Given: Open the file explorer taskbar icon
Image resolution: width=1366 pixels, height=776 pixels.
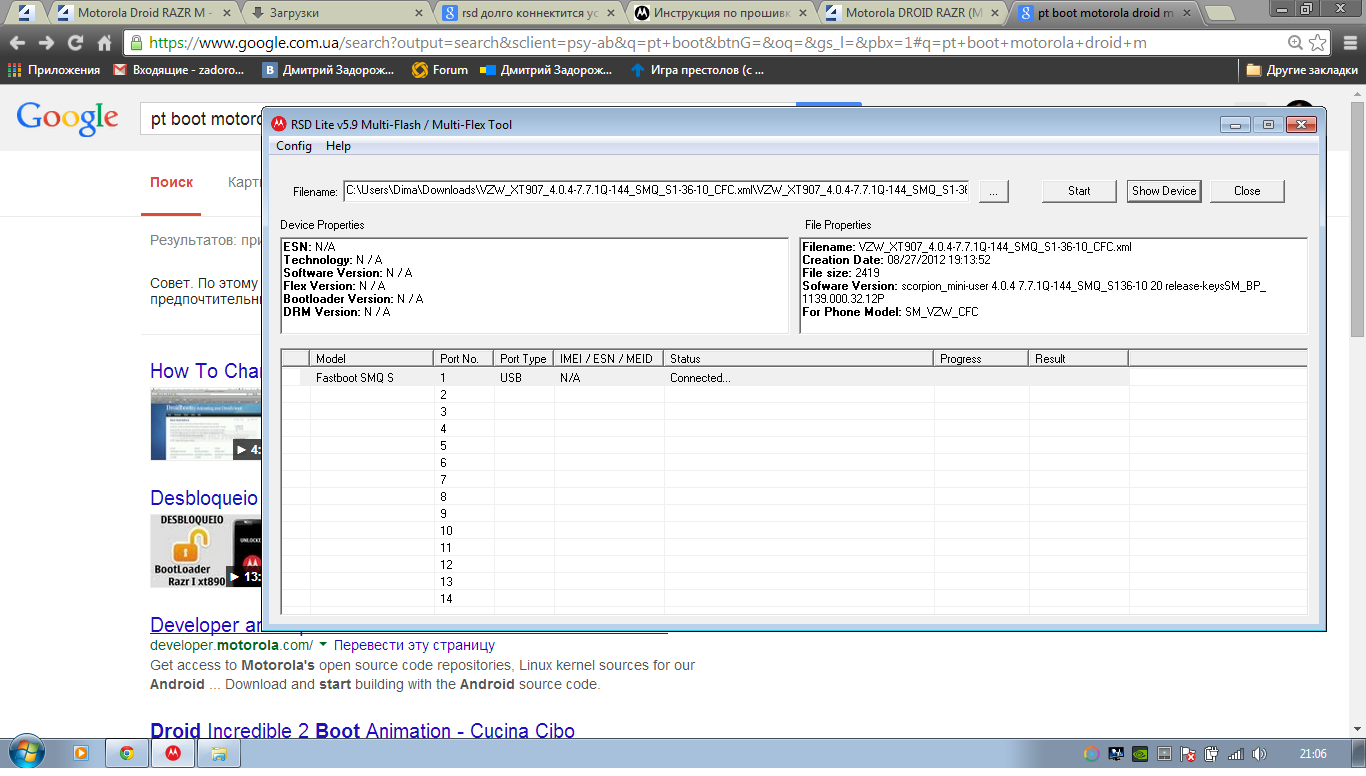Looking at the screenshot, I should (219, 753).
